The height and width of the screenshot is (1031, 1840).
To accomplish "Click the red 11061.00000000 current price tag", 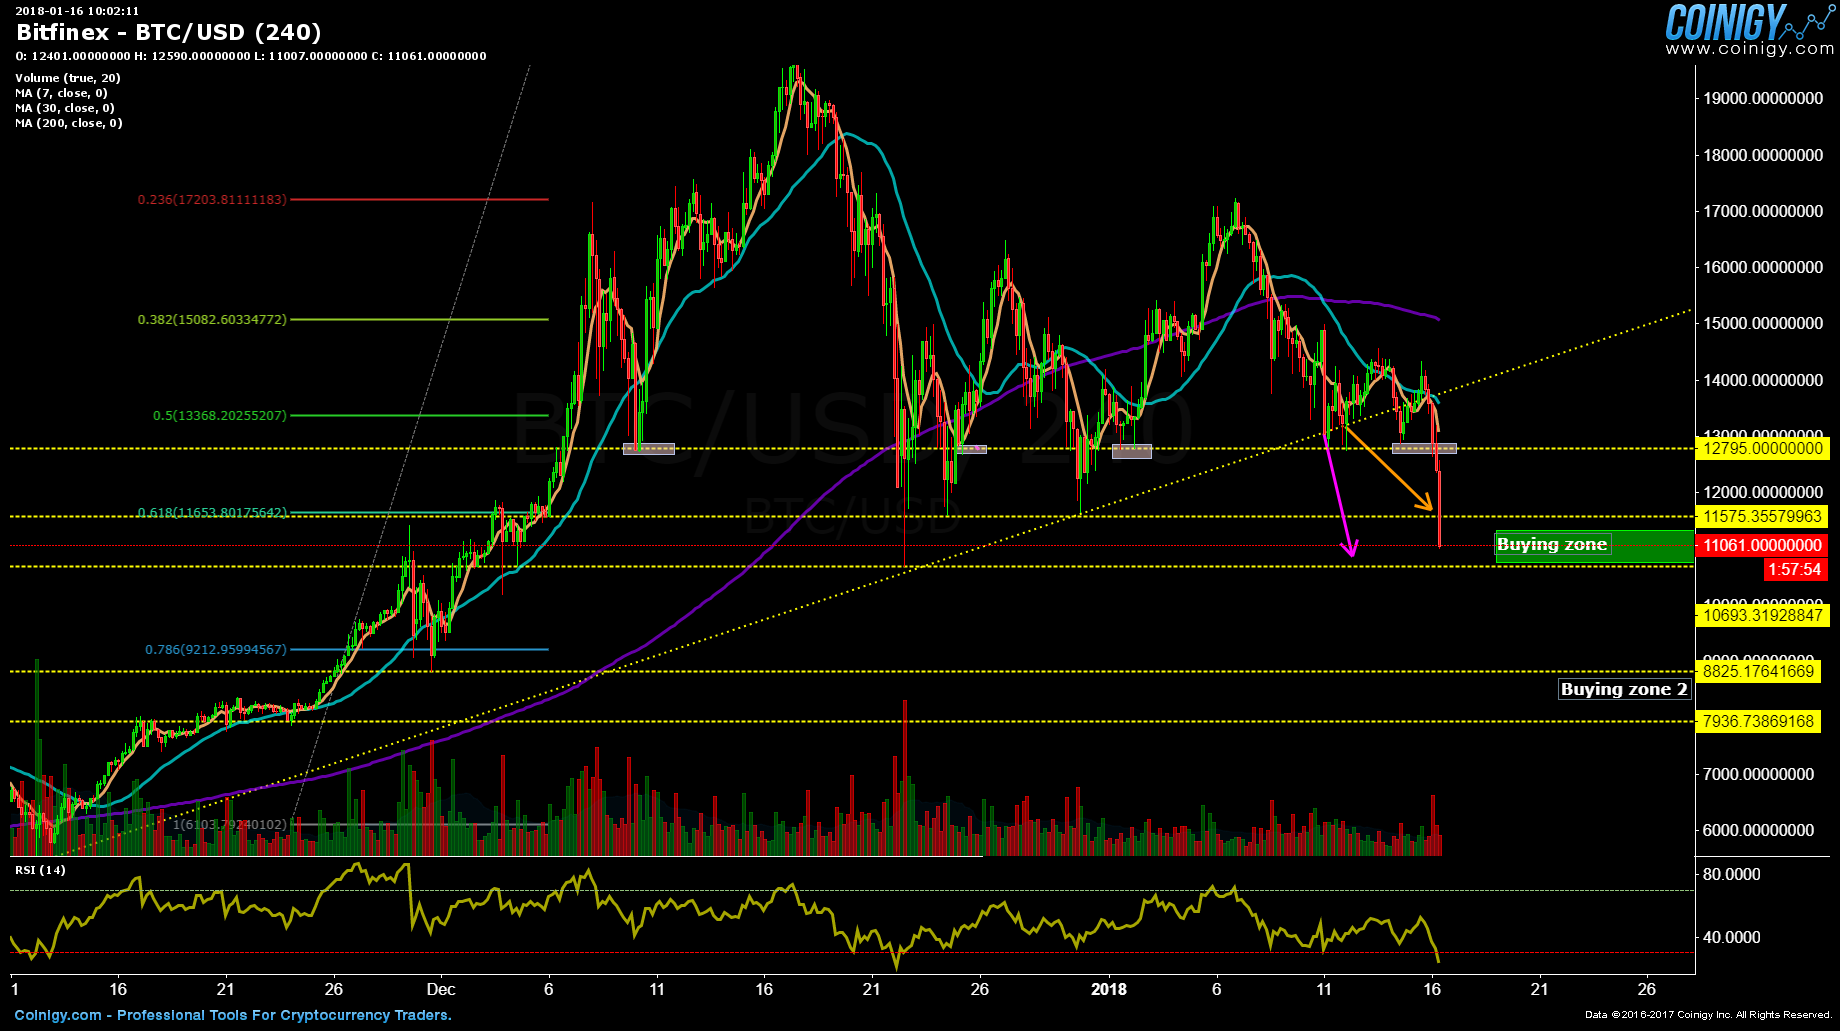I will tap(1761, 545).
